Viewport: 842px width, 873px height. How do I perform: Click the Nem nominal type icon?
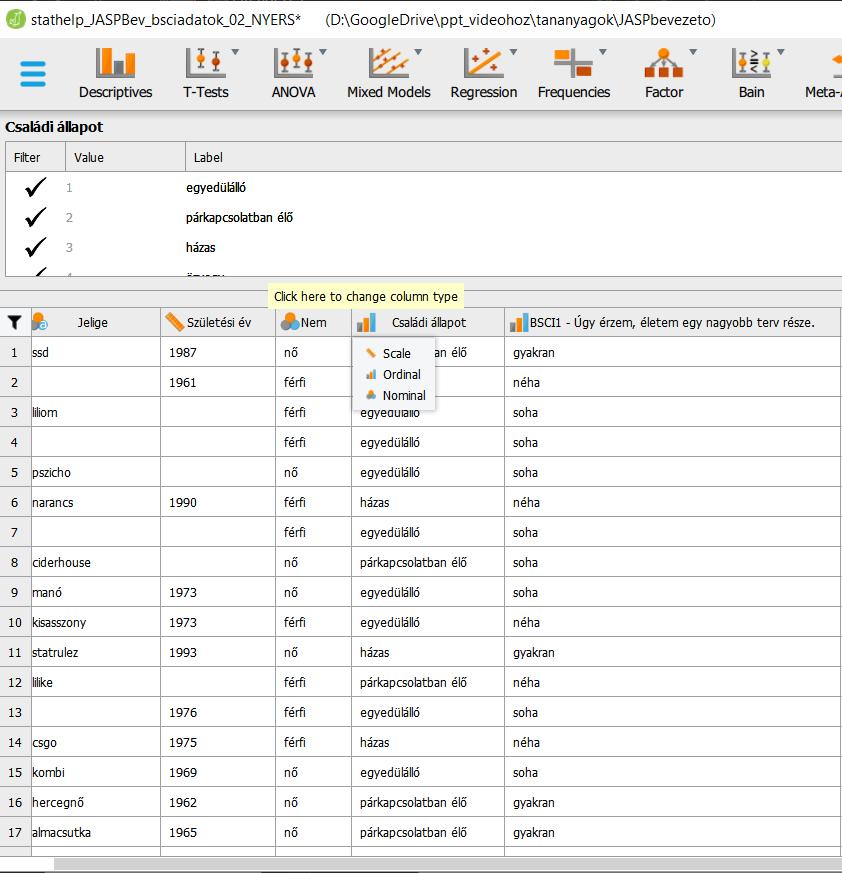click(x=290, y=322)
